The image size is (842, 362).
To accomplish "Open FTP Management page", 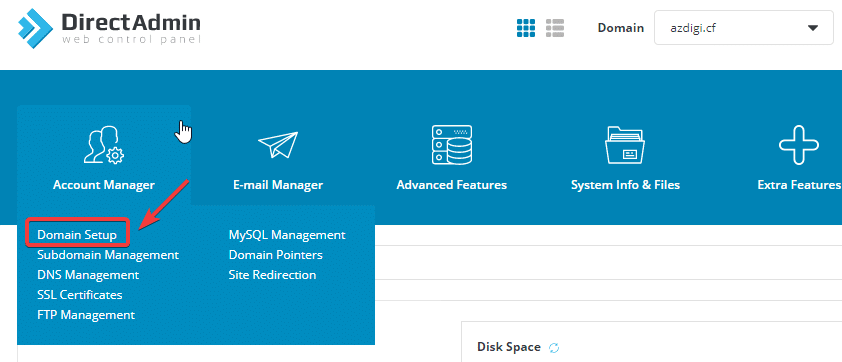I will coord(86,315).
